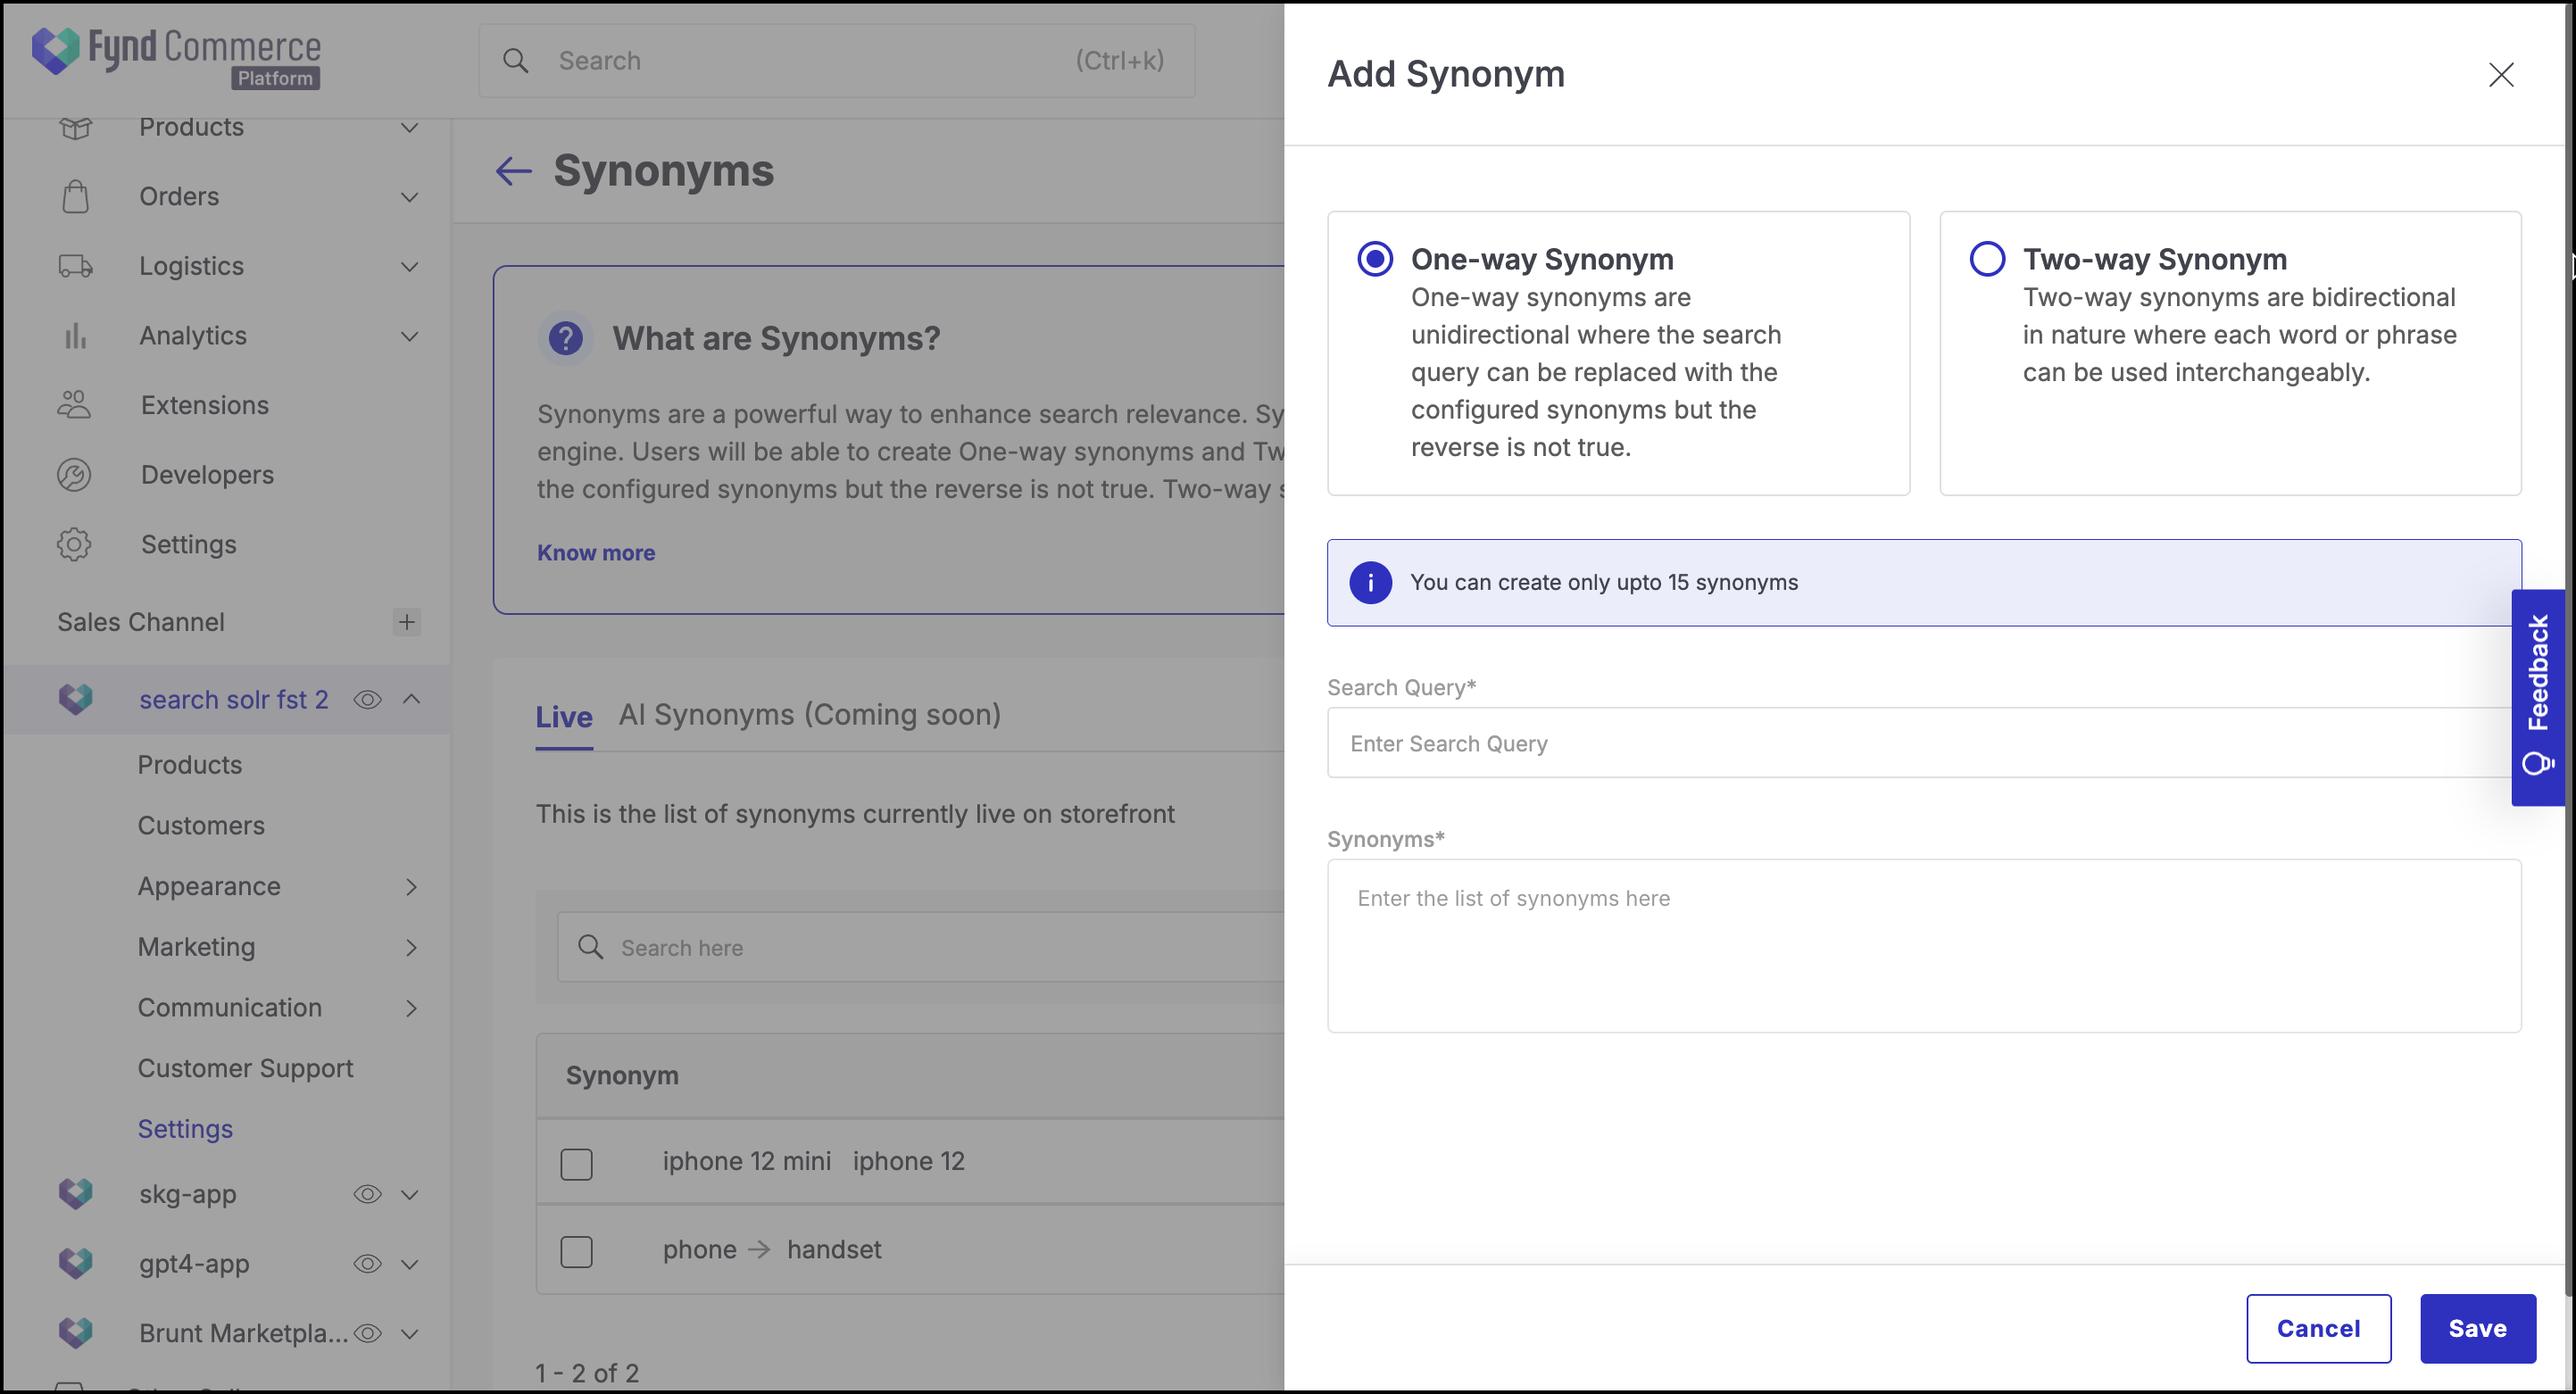
Task: Expand the Communication submenu arrow
Action: point(411,1007)
